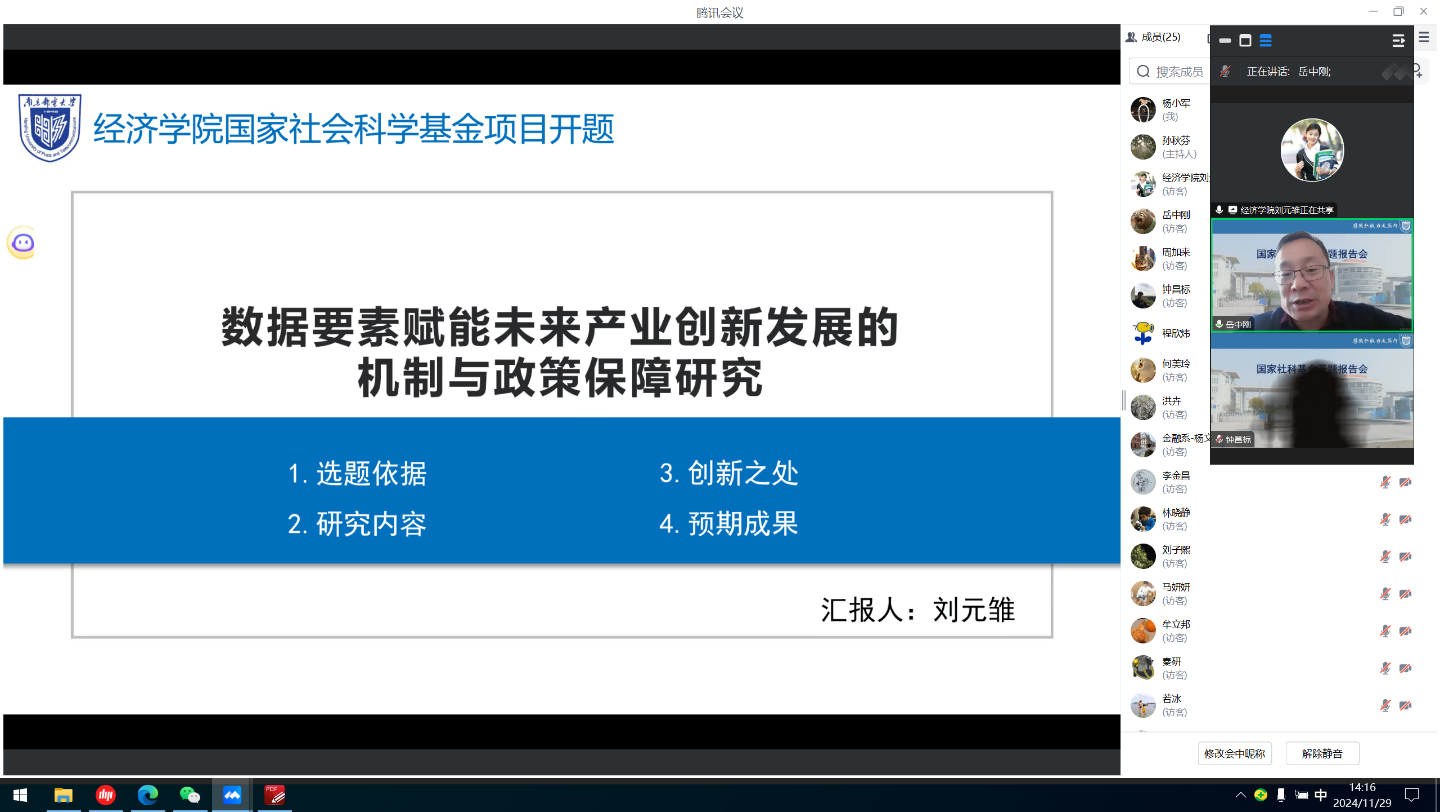
Task: Open Microsoft Edge from the taskbar
Action: point(148,795)
